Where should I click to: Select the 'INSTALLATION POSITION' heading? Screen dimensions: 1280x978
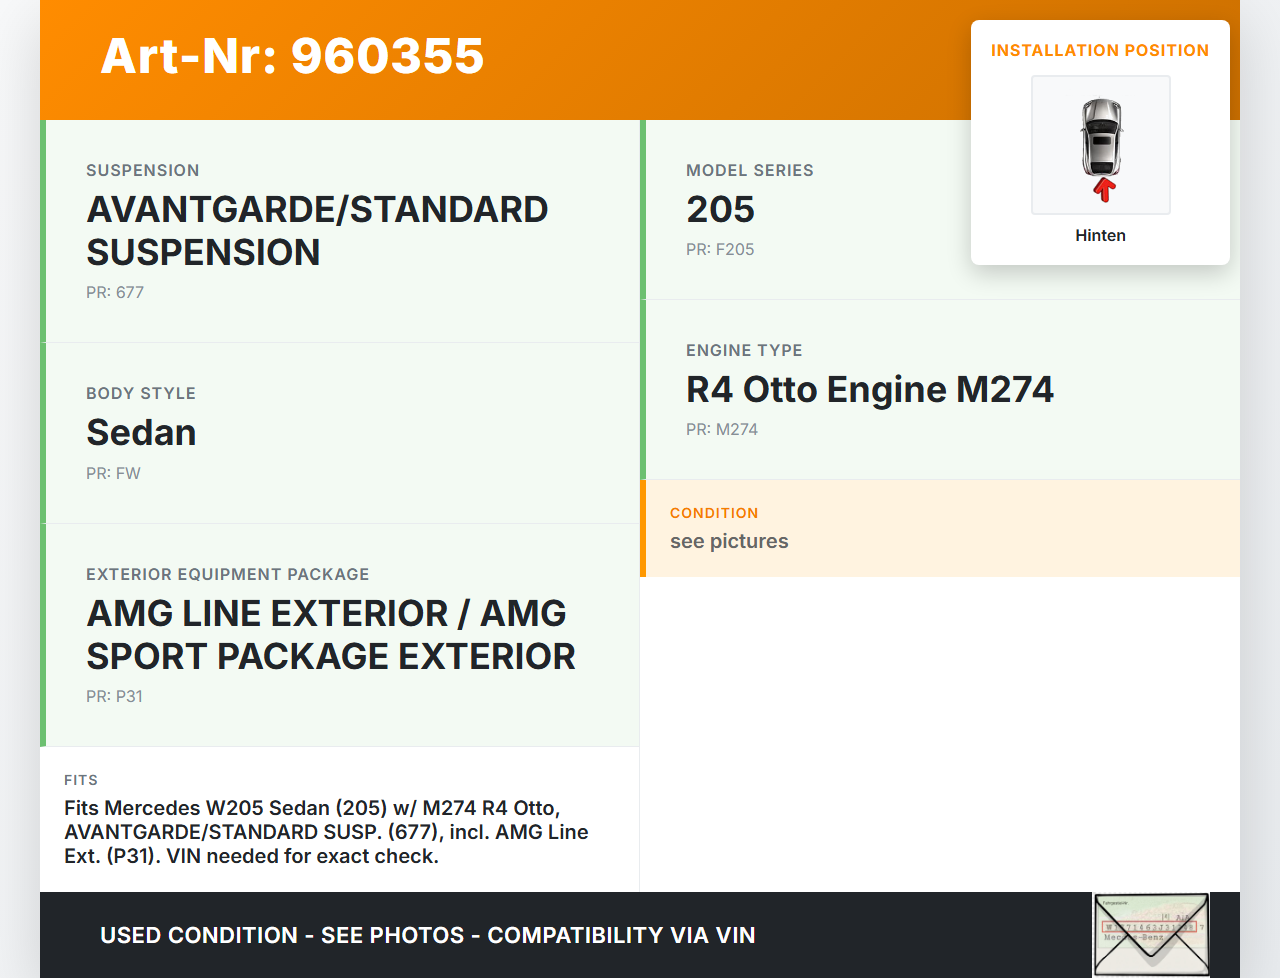click(x=1099, y=50)
